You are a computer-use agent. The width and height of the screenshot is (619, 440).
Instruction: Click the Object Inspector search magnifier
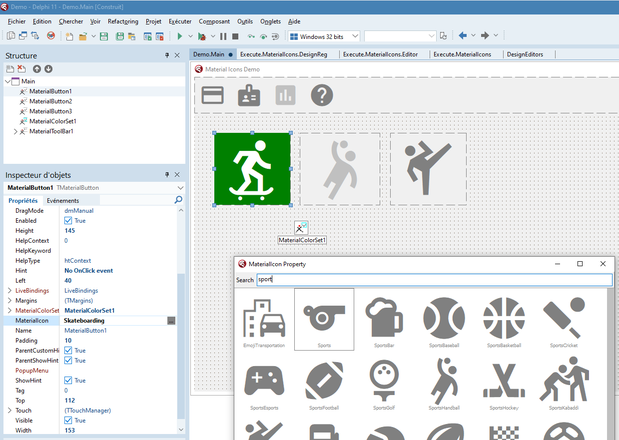click(x=178, y=200)
